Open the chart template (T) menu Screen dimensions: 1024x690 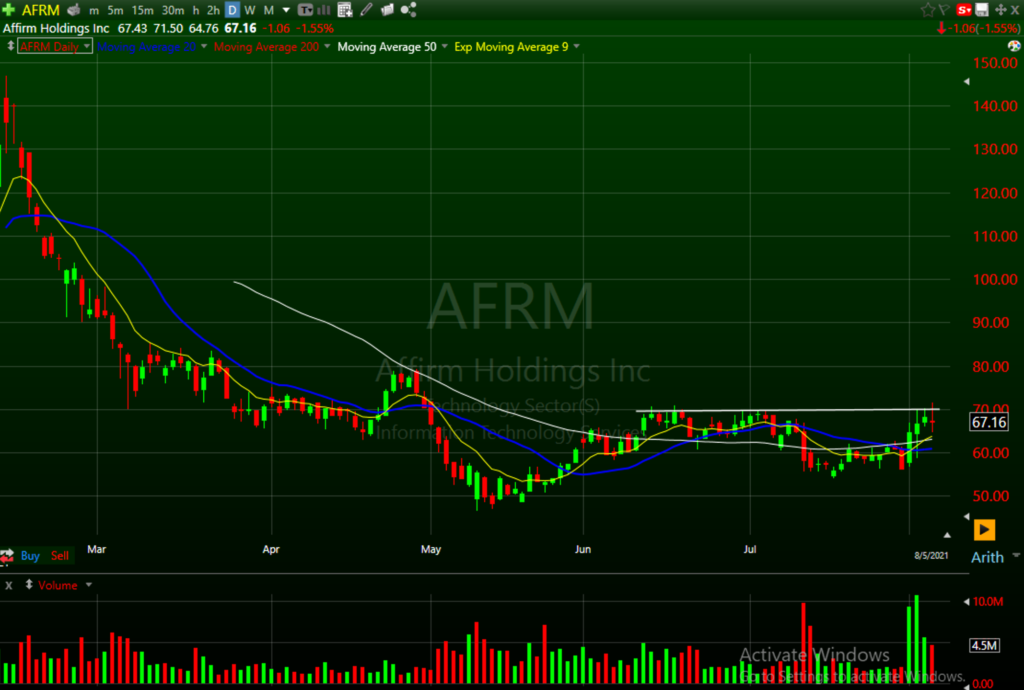[x=305, y=10]
